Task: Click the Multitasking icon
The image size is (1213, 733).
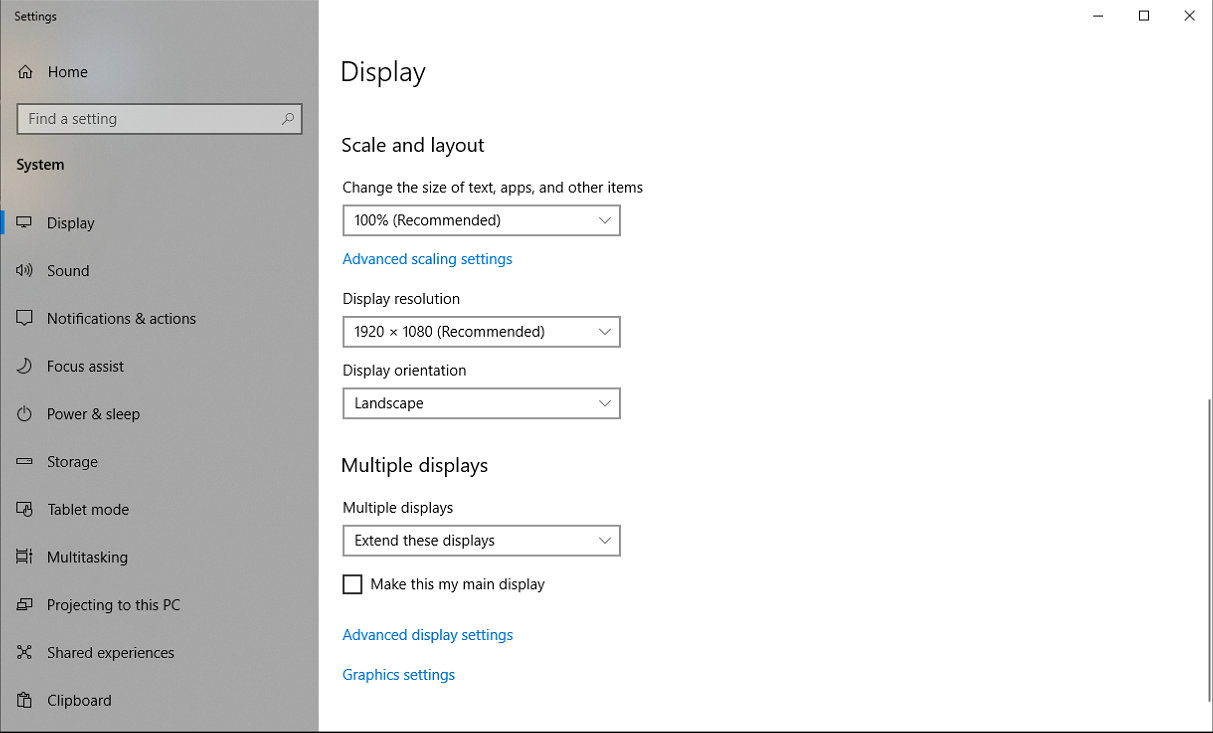Action: click(25, 557)
